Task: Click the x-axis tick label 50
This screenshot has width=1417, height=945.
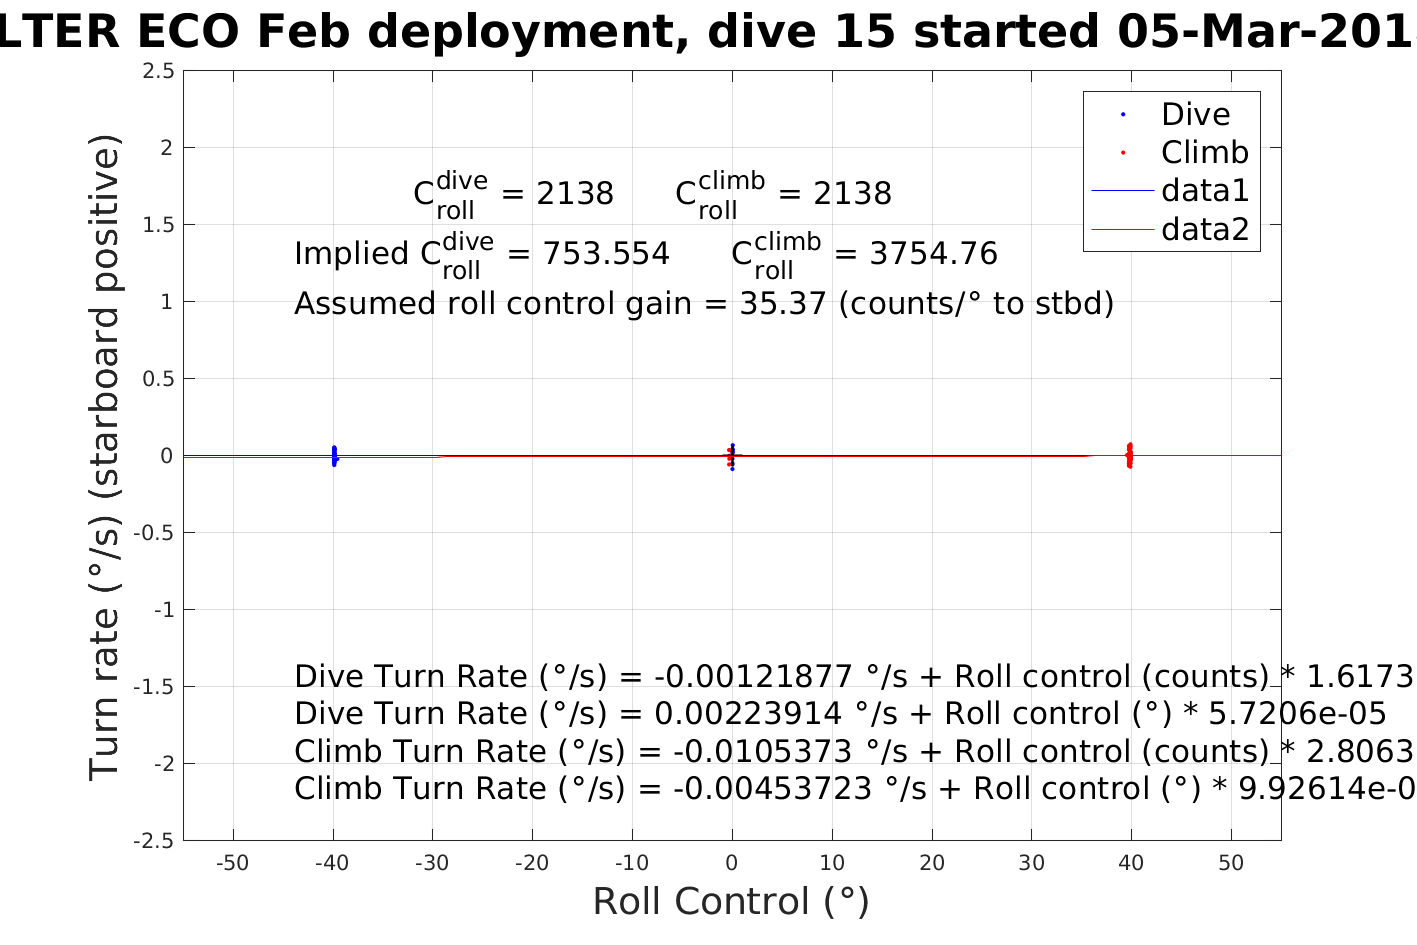Action: tap(1231, 863)
